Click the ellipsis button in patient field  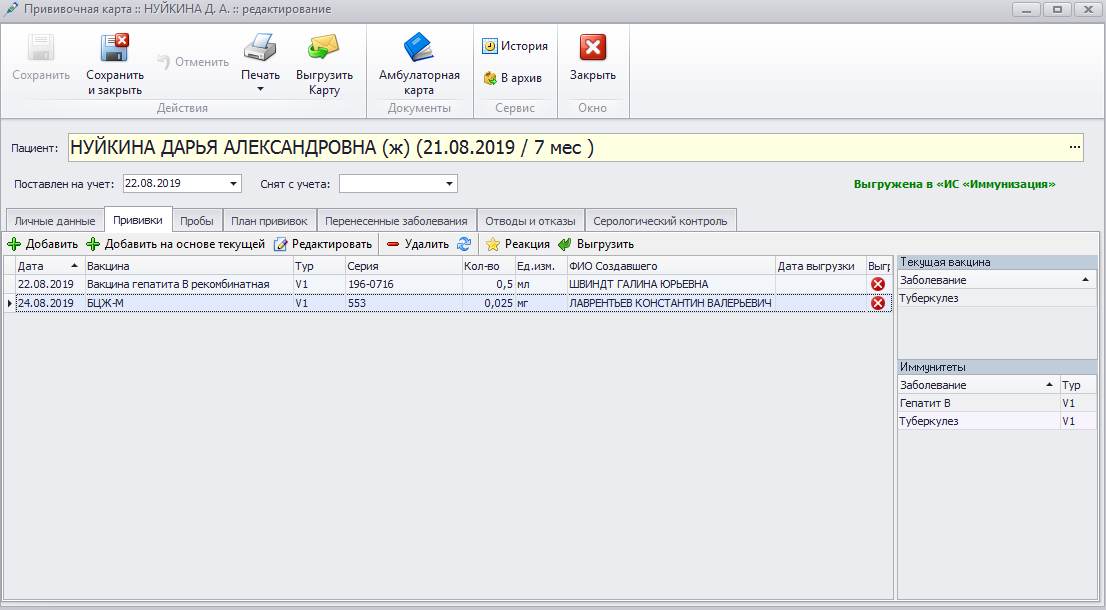click(1075, 148)
